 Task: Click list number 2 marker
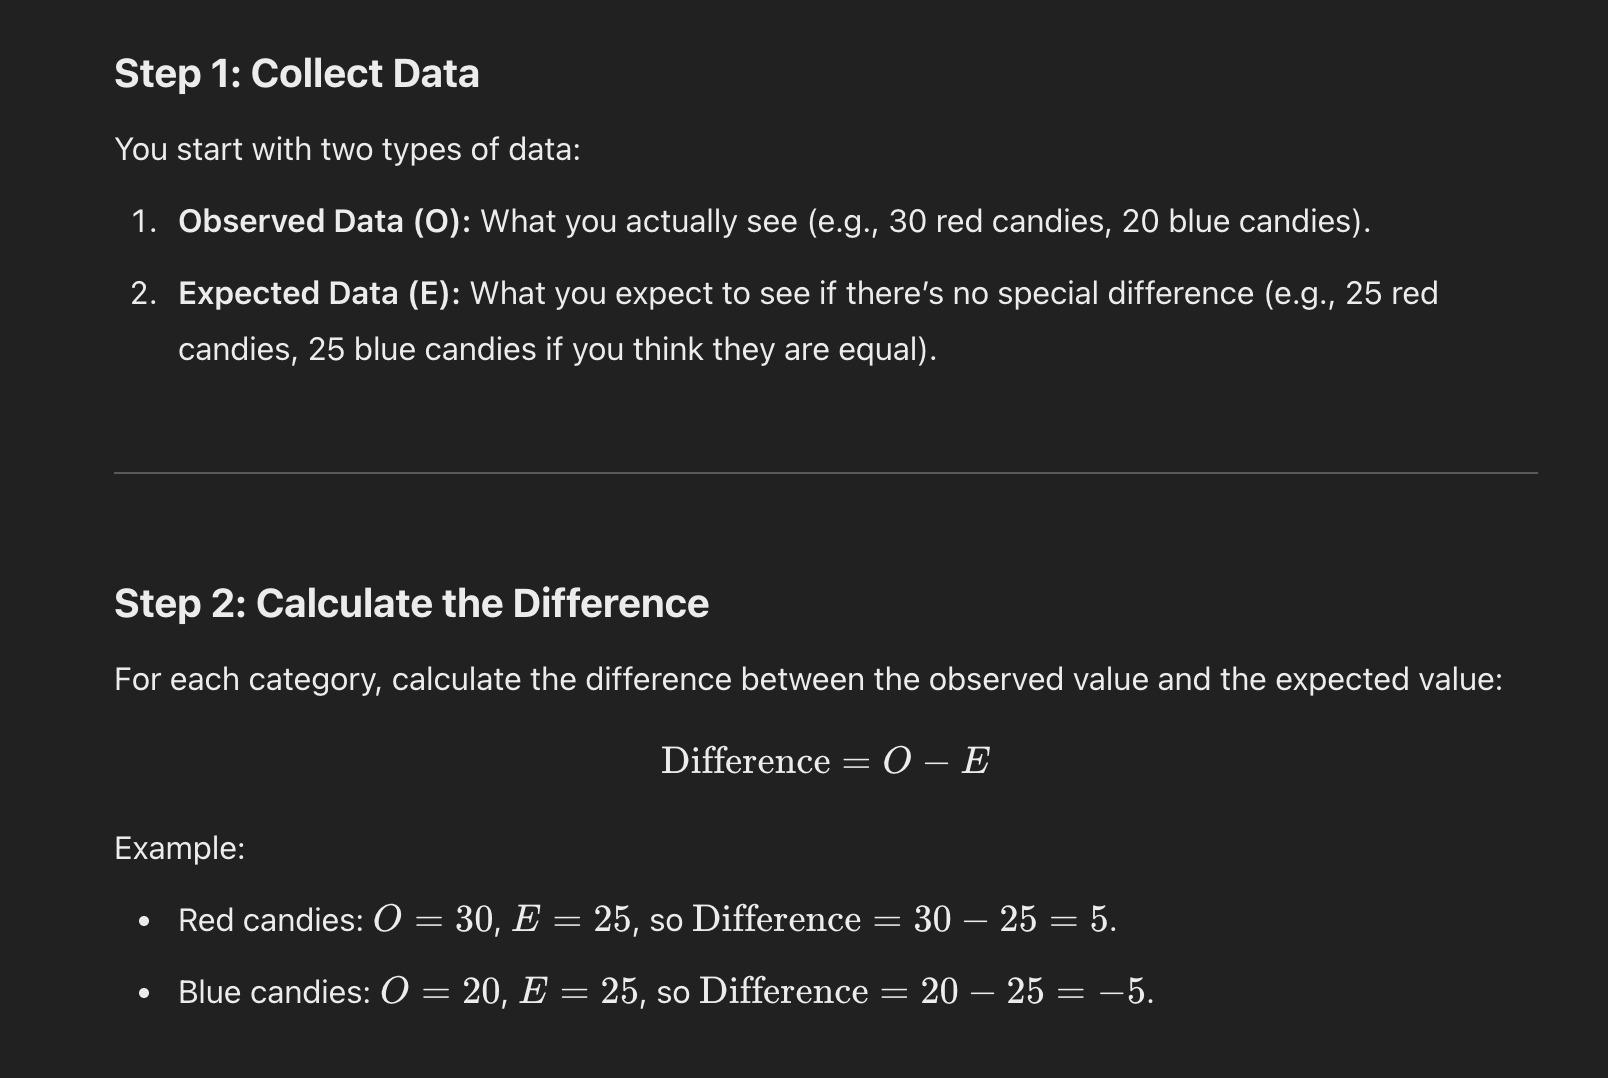(x=143, y=293)
